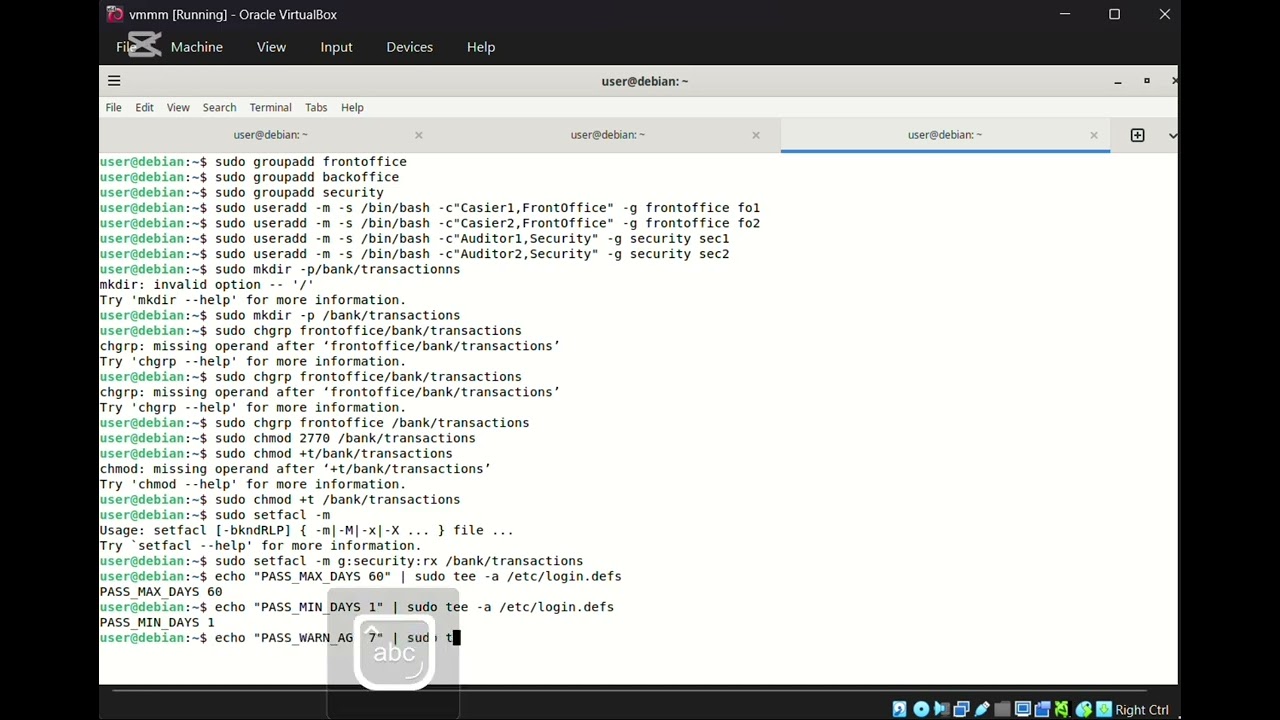Click the 'sudo chmod 2770 /bank/transactions' line
The height and width of the screenshot is (720, 1280).
point(287,438)
